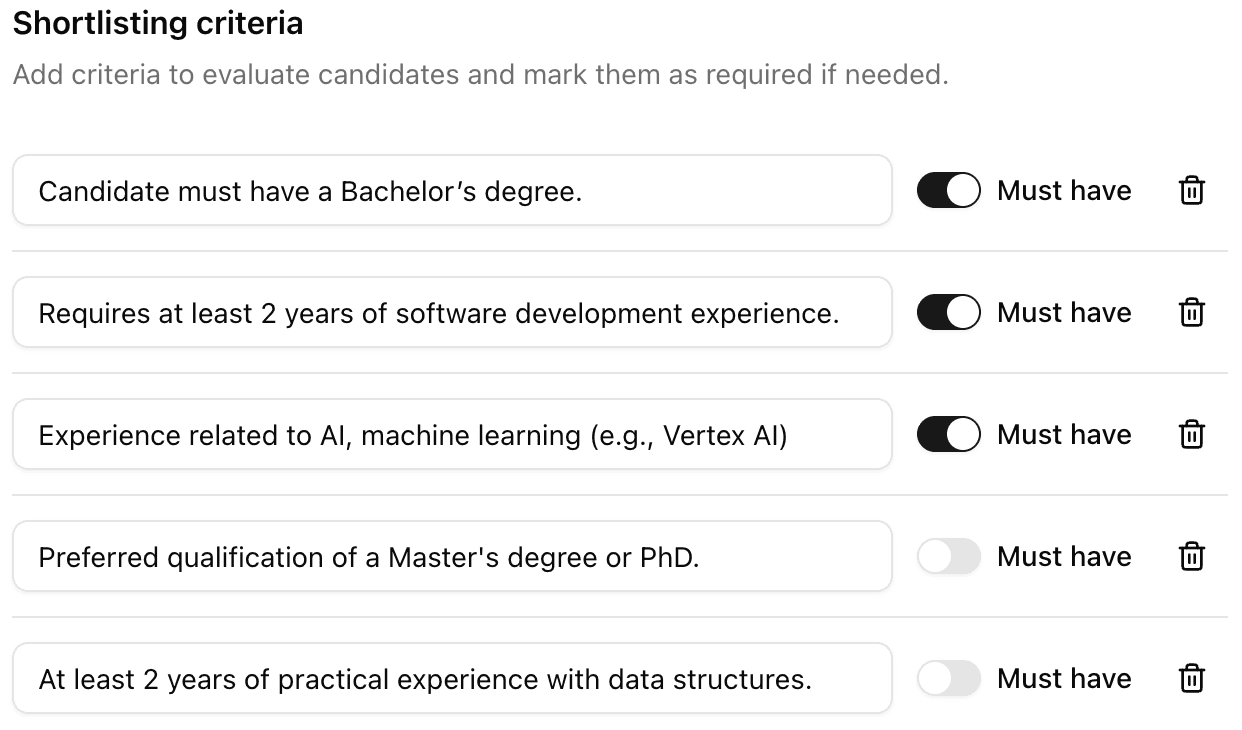Disable Must have for Bachelor's degree criterion
Image resolution: width=1242 pixels, height=730 pixels.
[x=948, y=190]
